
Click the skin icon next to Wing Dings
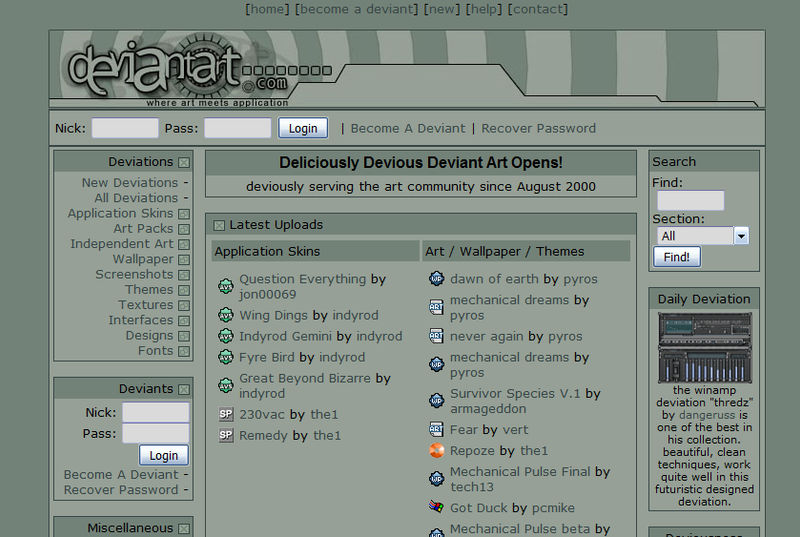pos(226,315)
